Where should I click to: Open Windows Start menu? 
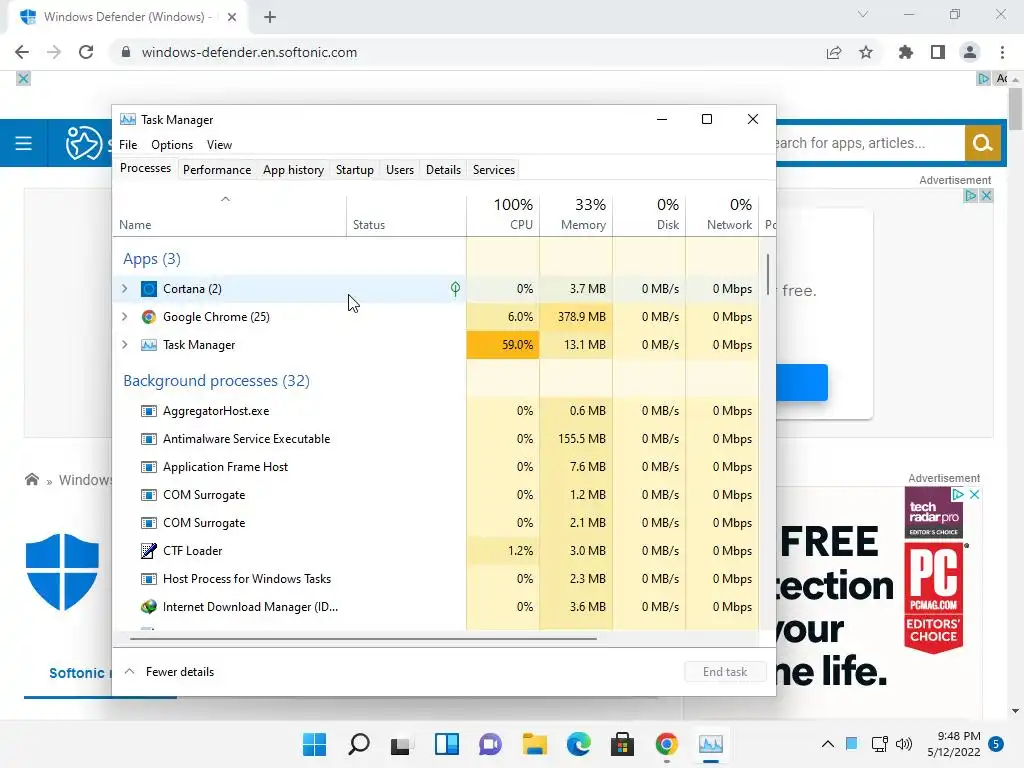[315, 744]
